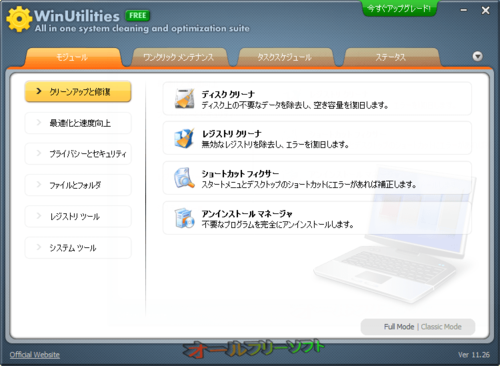This screenshot has height=366, width=500.
Task: Click the ディスク上の不要なデータ description text
Action: (x=295, y=105)
